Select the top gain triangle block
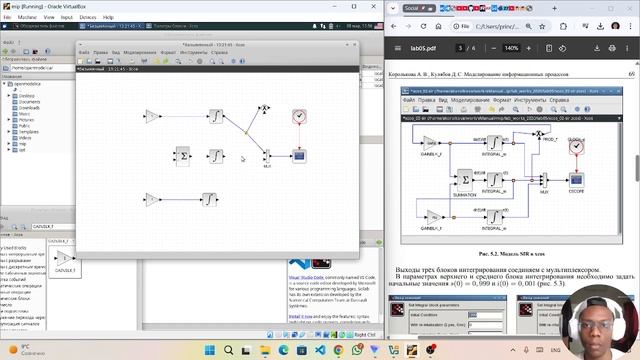Viewport: 640px width, 360px height. click(x=152, y=116)
